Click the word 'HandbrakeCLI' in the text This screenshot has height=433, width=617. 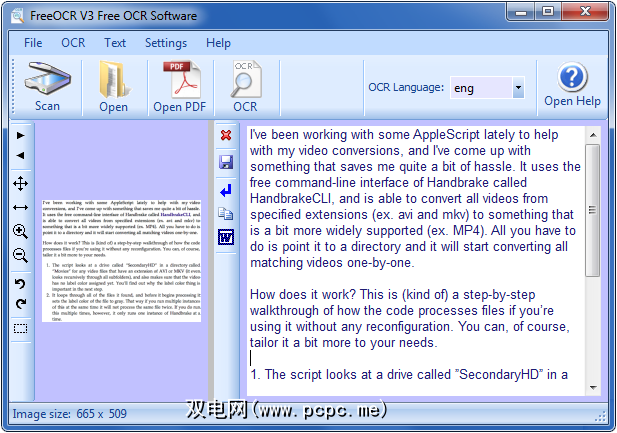tap(291, 198)
